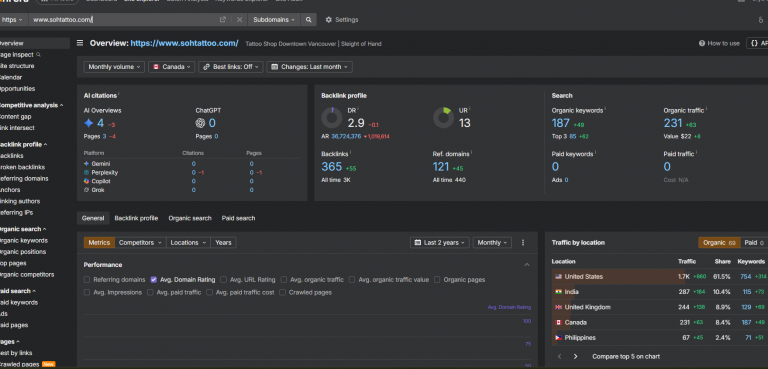Enable the Referring domains checkbox
This screenshot has height=369, width=768.
(x=87, y=280)
